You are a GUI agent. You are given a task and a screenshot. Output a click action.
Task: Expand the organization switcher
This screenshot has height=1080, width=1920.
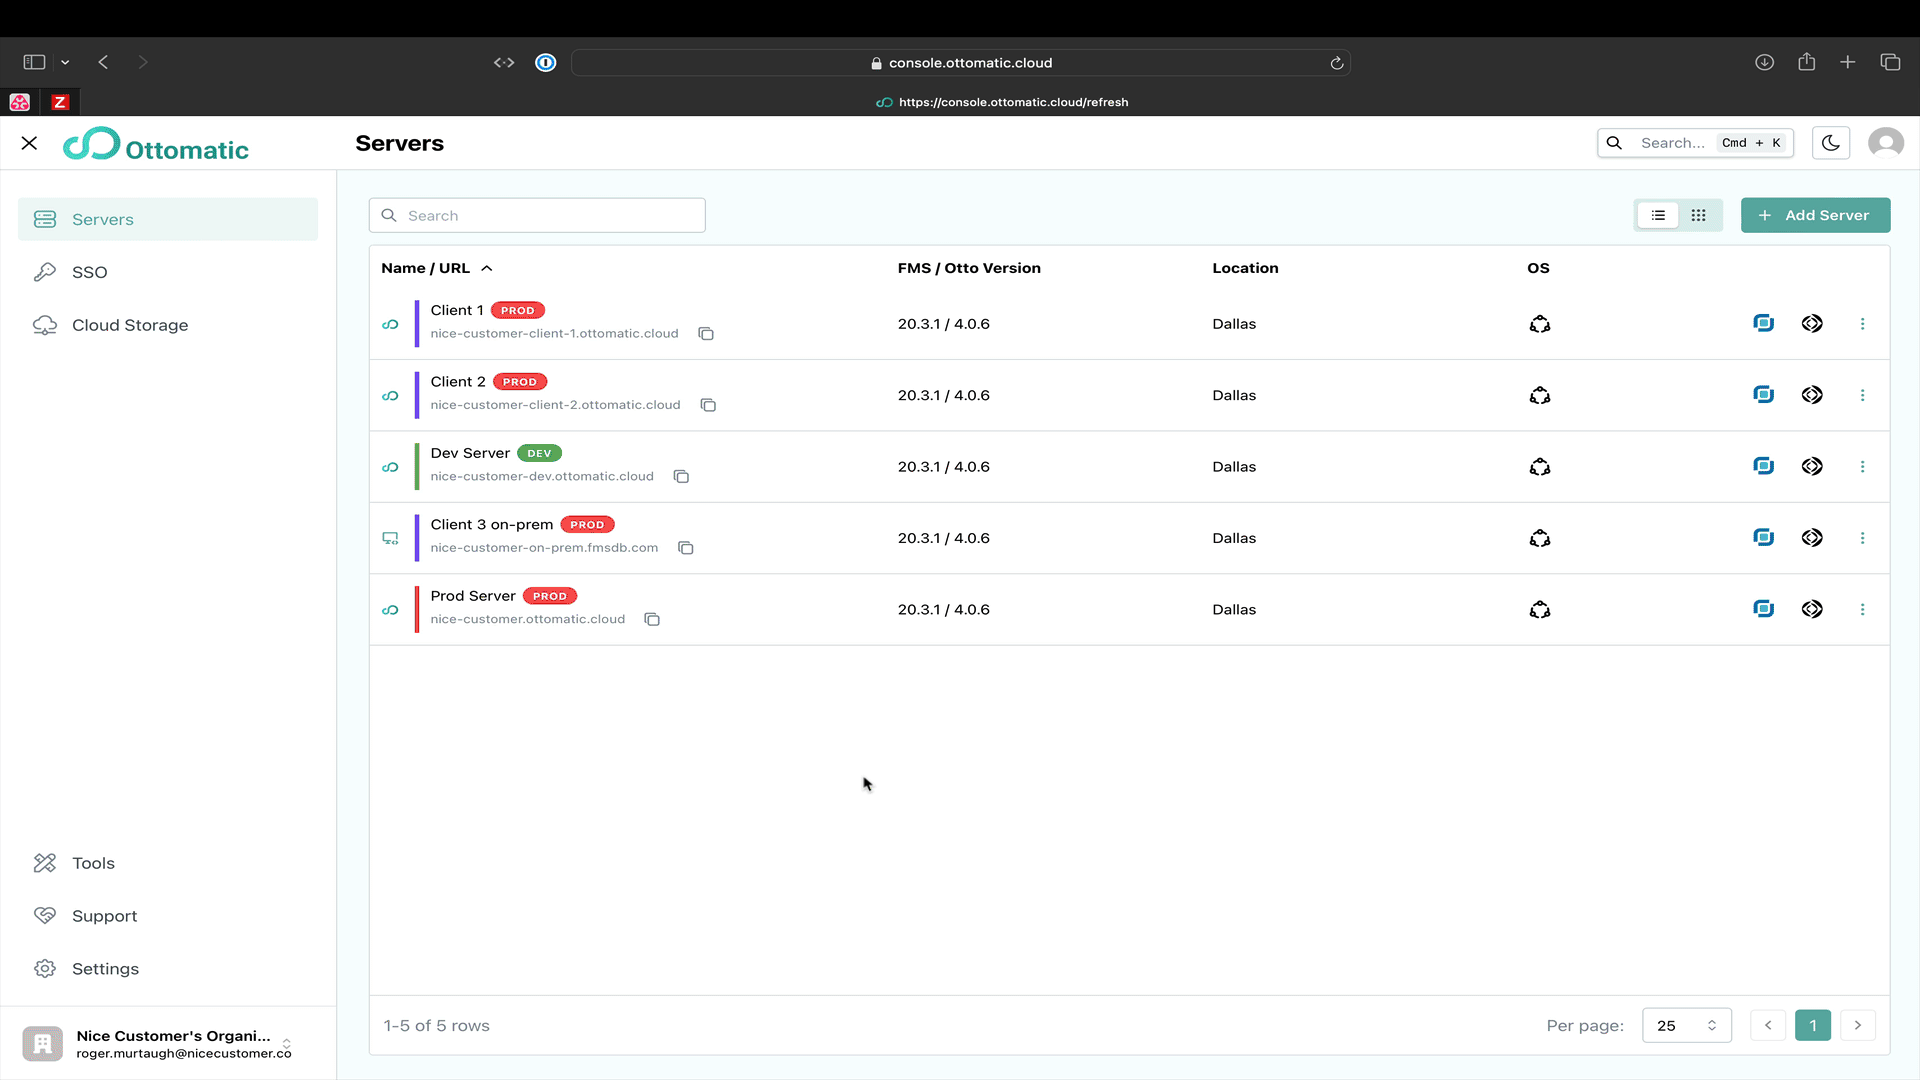point(168,1044)
